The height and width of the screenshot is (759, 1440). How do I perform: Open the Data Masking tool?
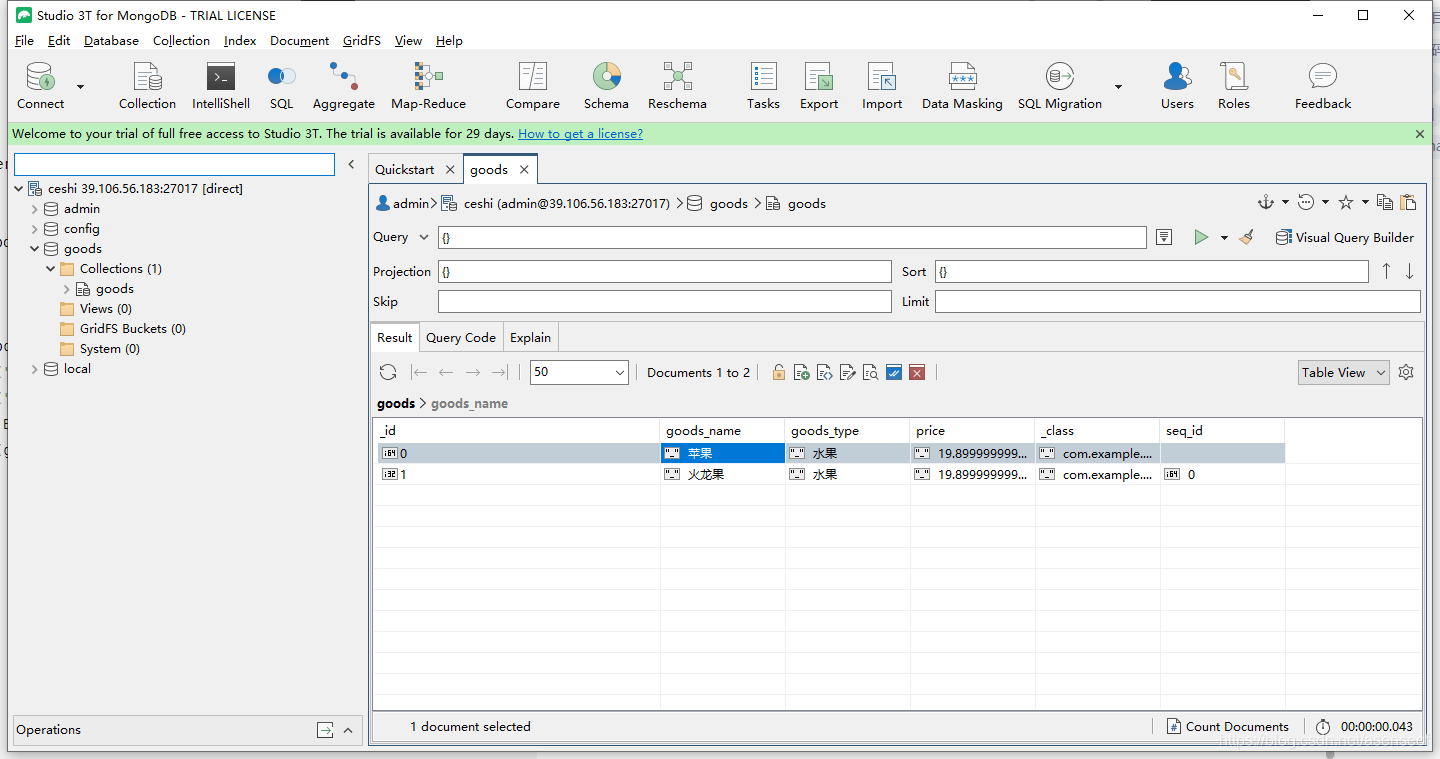(962, 86)
